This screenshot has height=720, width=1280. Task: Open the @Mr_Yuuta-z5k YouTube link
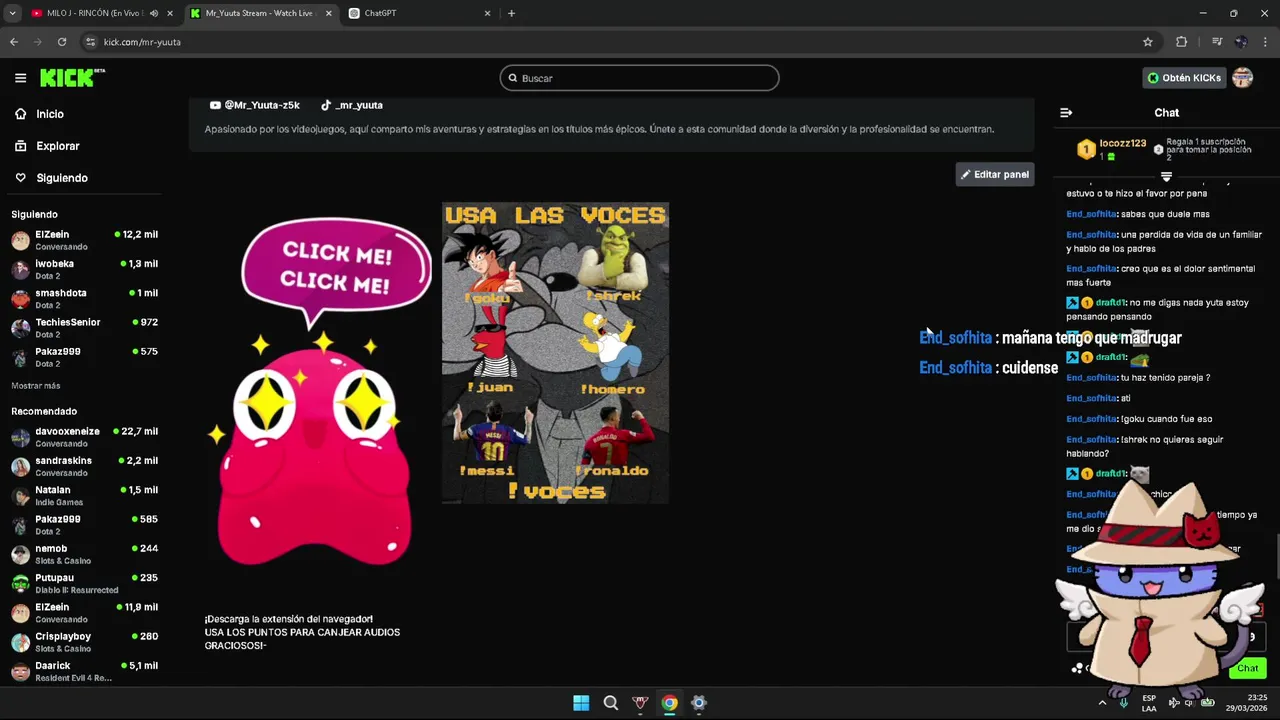point(254,105)
